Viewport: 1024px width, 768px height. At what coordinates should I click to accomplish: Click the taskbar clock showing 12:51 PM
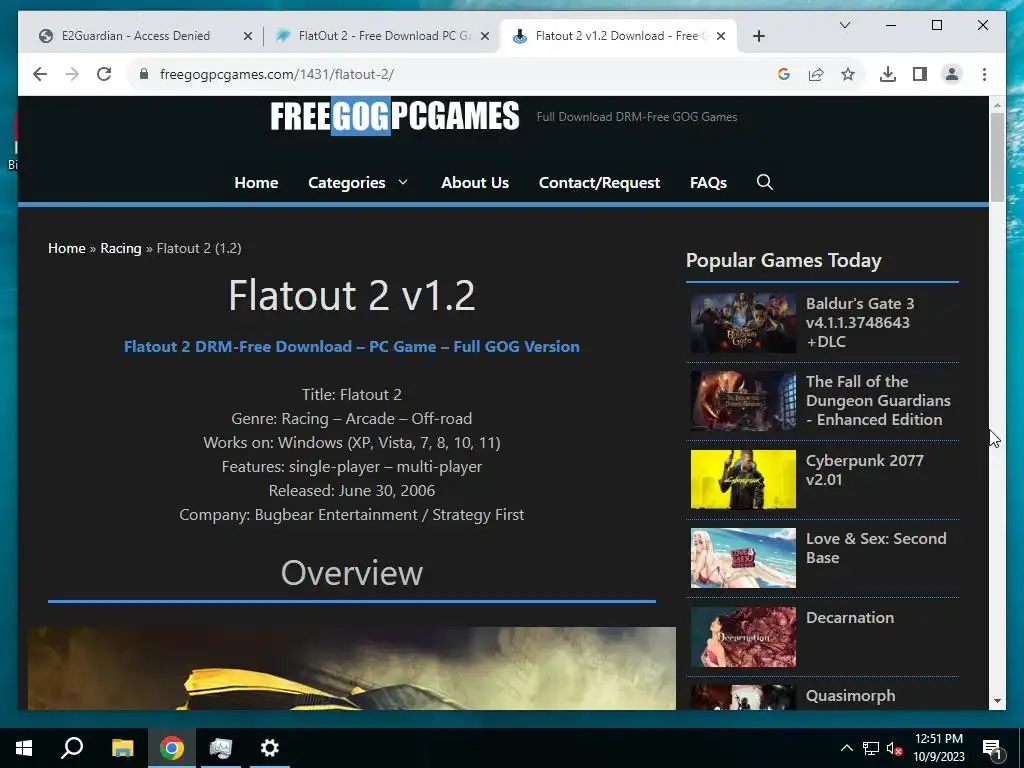(938, 748)
